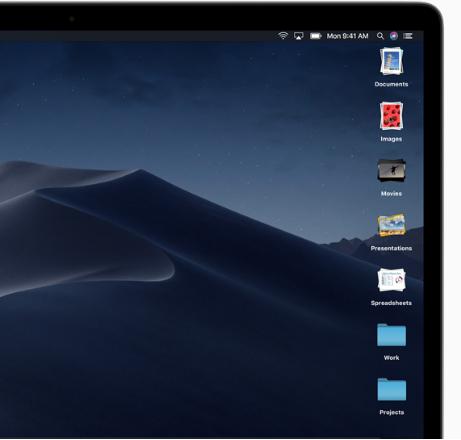Select the Presentations stack icon
The image size is (461, 440).
click(x=391, y=225)
